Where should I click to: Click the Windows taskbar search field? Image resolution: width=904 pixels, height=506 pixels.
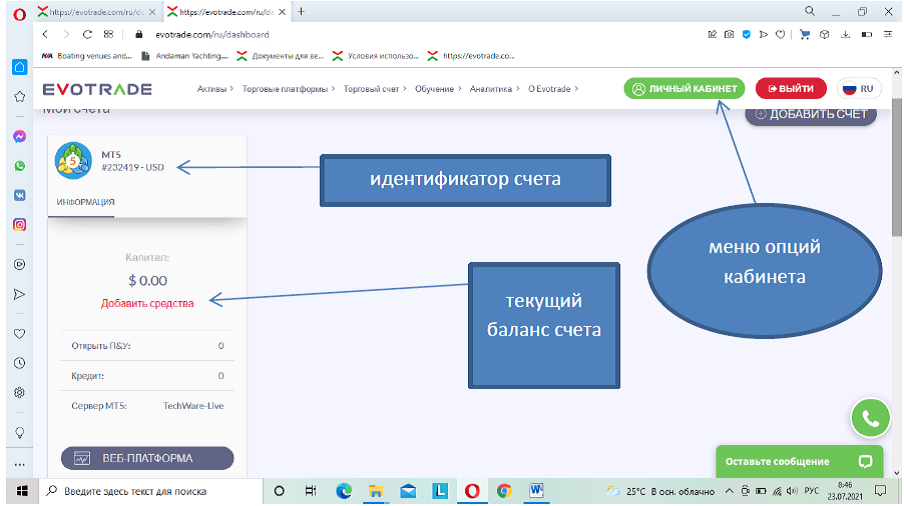[150, 491]
